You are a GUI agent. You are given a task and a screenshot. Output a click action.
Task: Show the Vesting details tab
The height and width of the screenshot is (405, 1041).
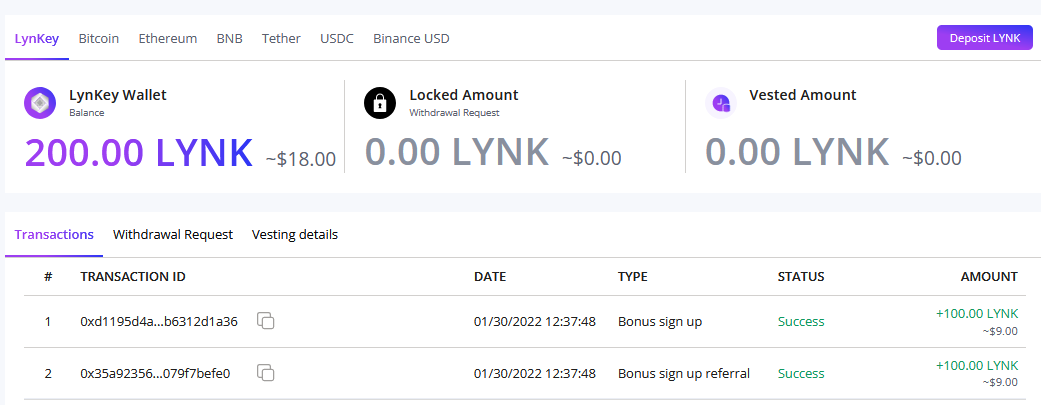(295, 234)
